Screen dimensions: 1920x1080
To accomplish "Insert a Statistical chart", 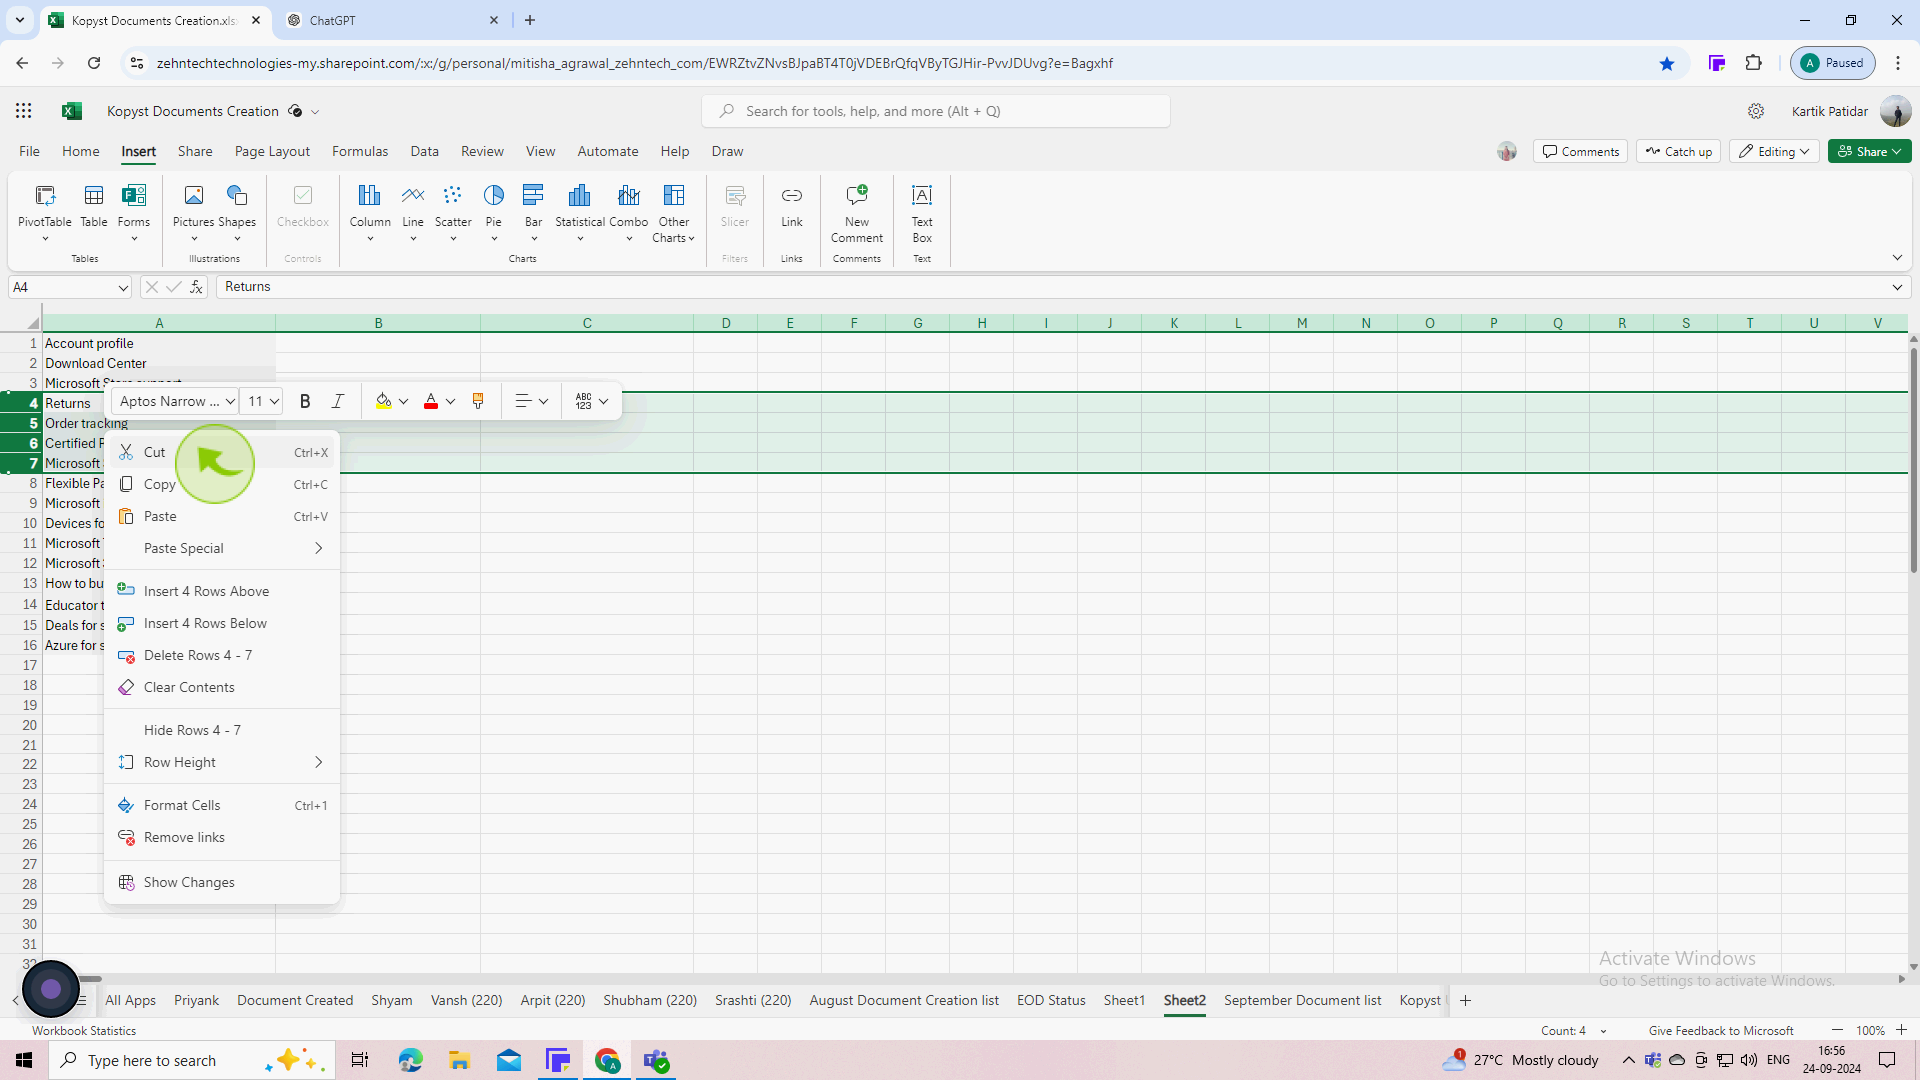I will (580, 211).
